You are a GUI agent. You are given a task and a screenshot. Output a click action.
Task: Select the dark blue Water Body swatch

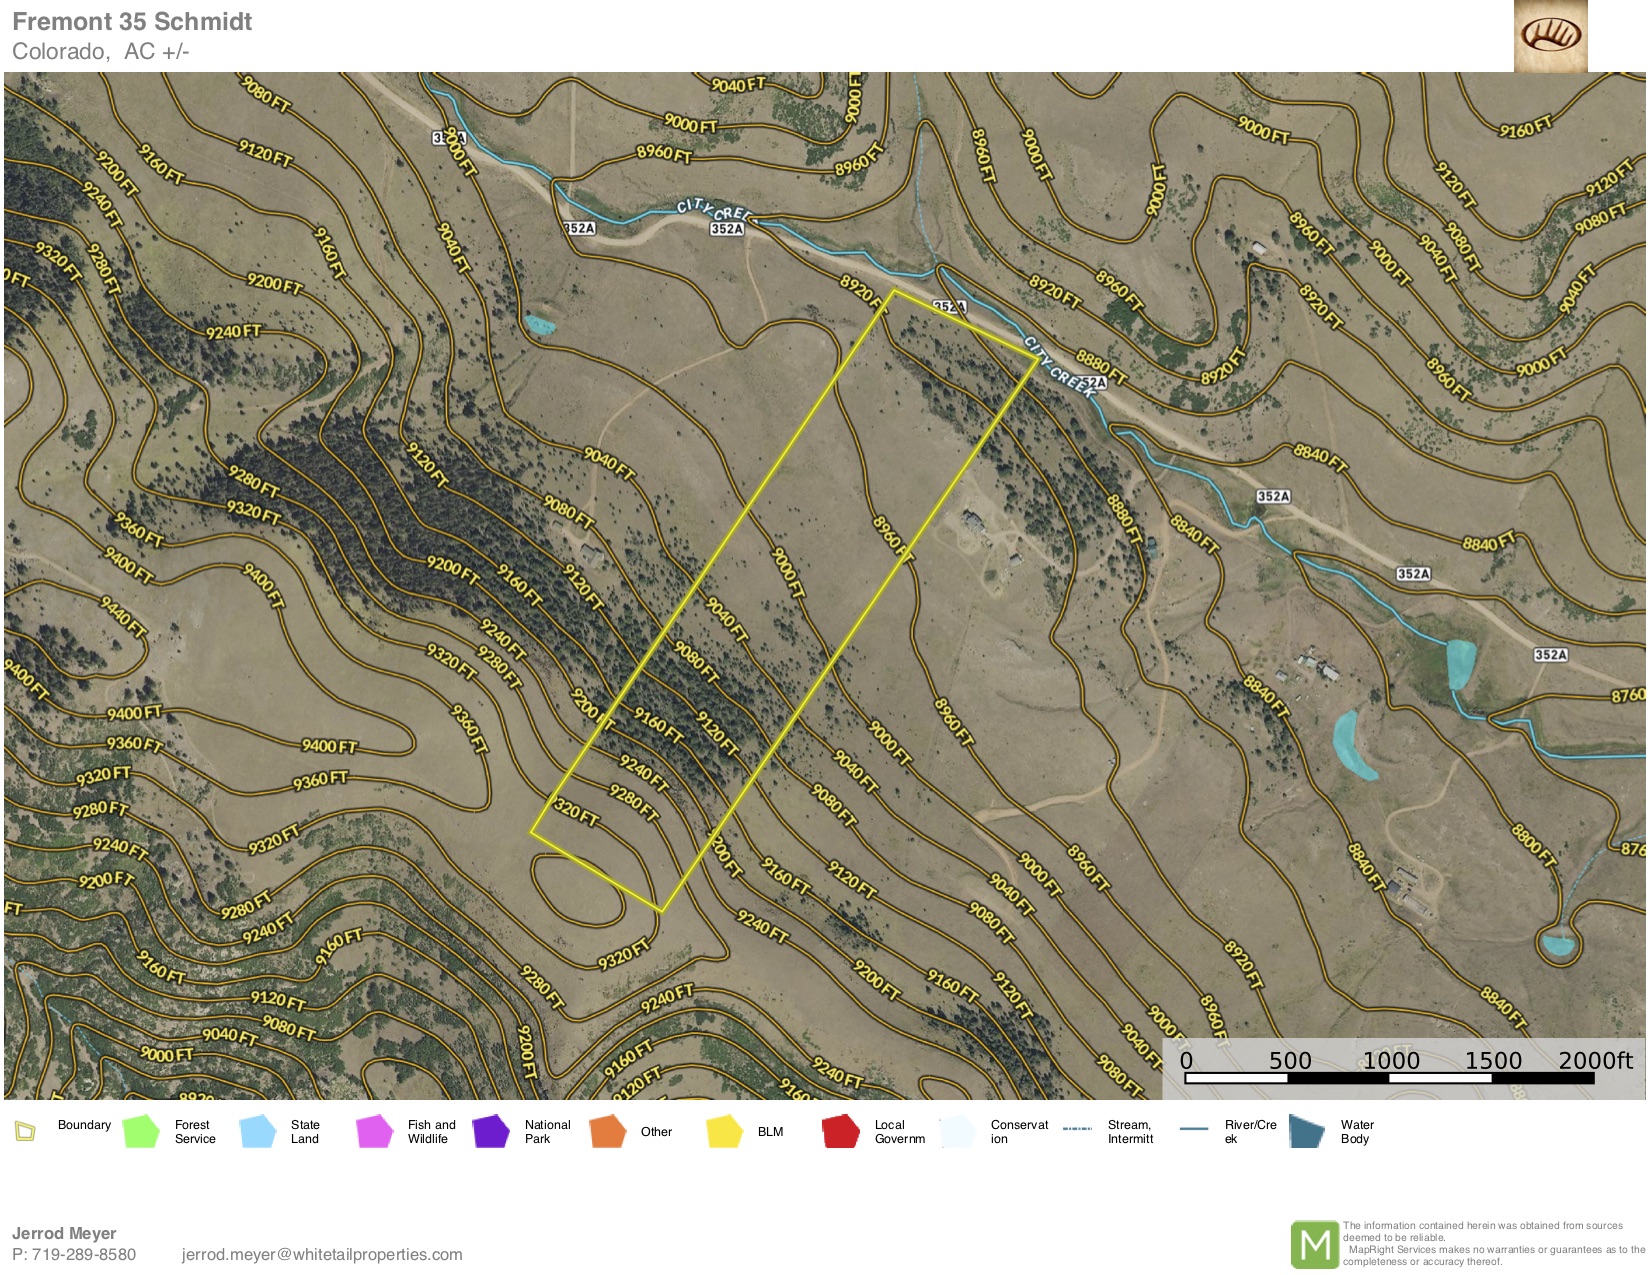coord(1307,1132)
